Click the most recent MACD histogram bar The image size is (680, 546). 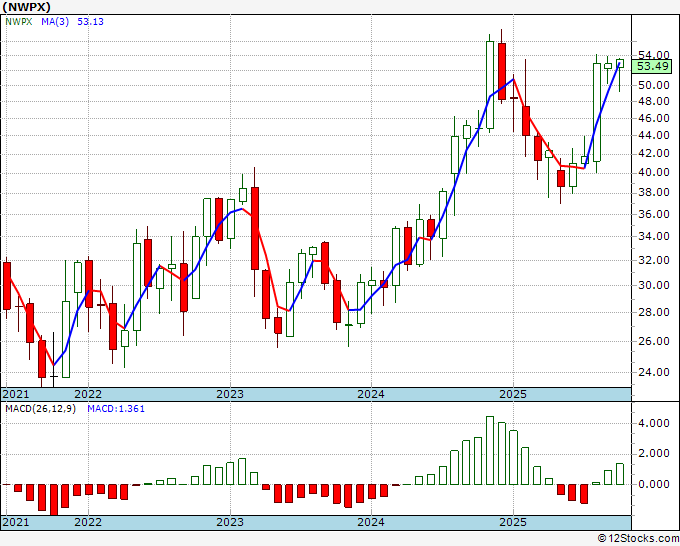620,474
